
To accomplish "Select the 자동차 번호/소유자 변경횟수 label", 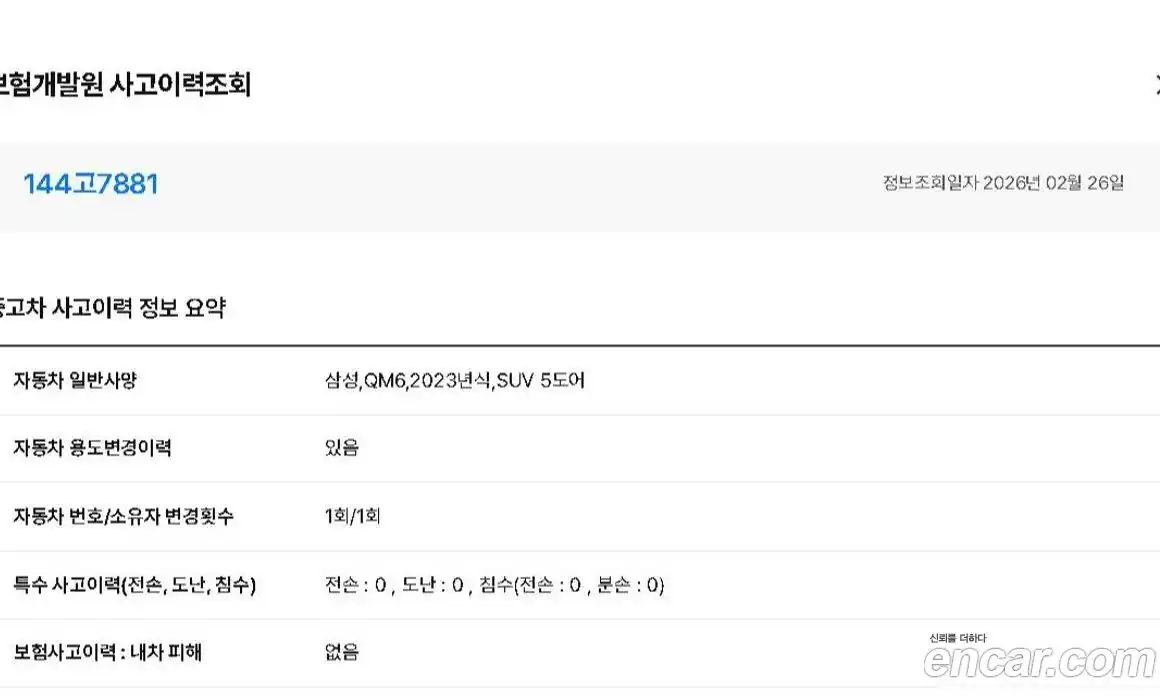I will (x=124, y=517).
